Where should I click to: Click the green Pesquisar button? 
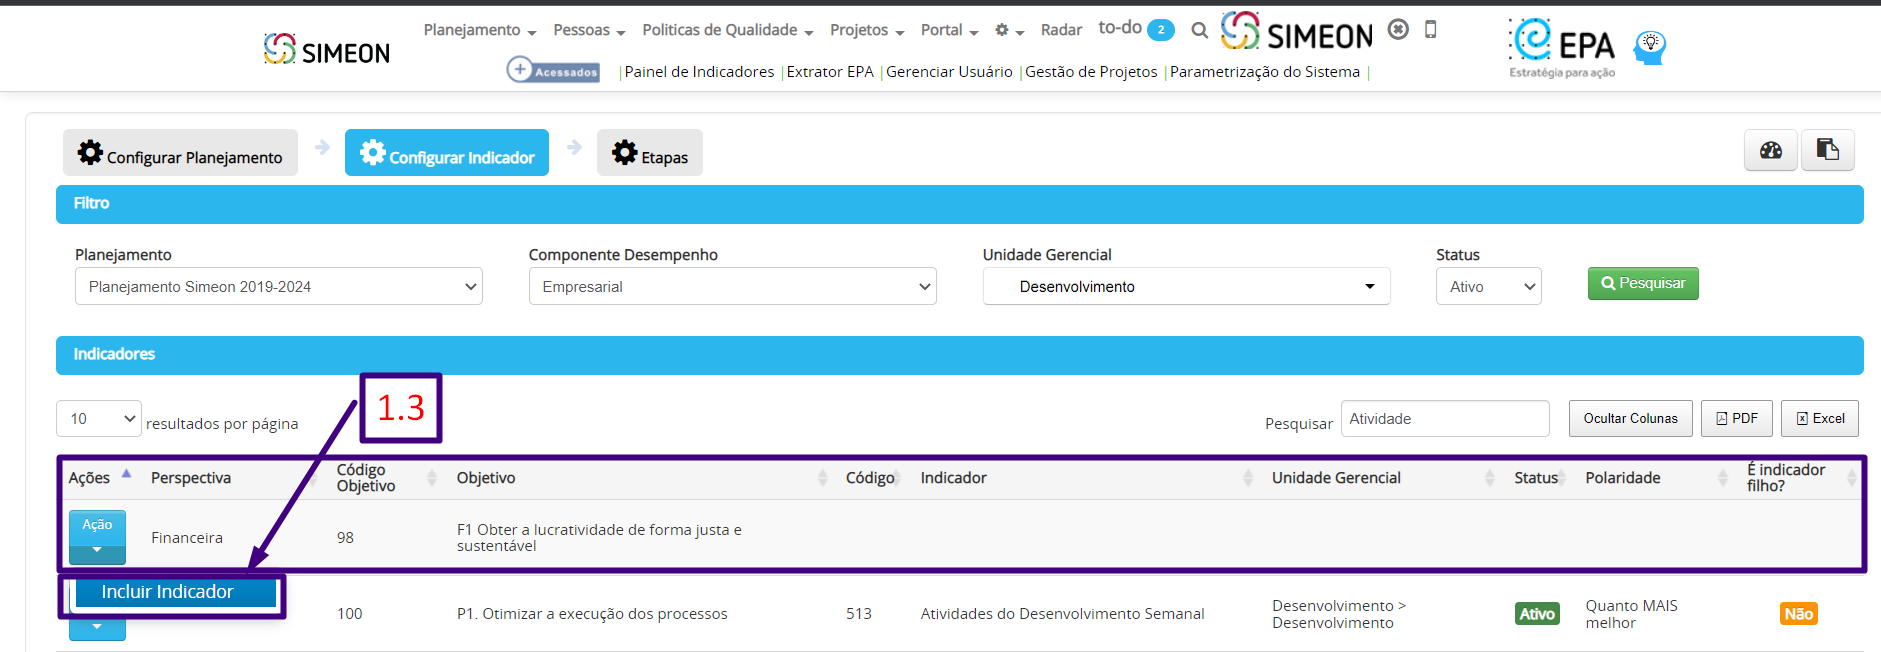click(1643, 284)
